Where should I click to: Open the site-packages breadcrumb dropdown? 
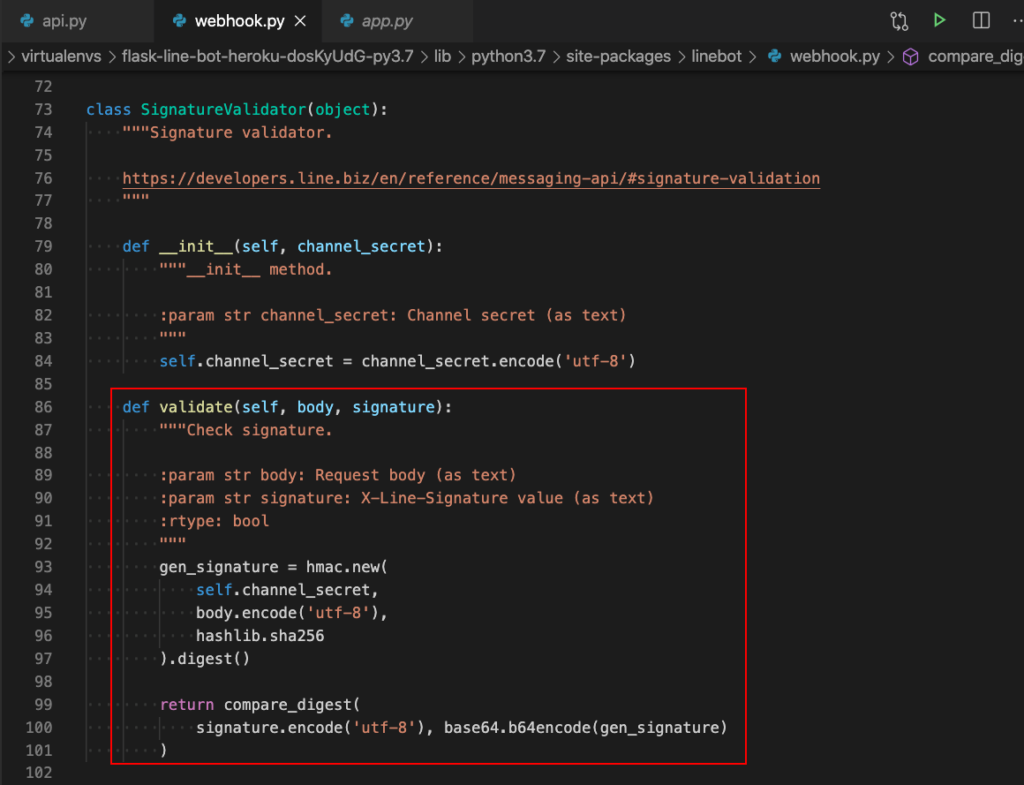tap(618, 57)
